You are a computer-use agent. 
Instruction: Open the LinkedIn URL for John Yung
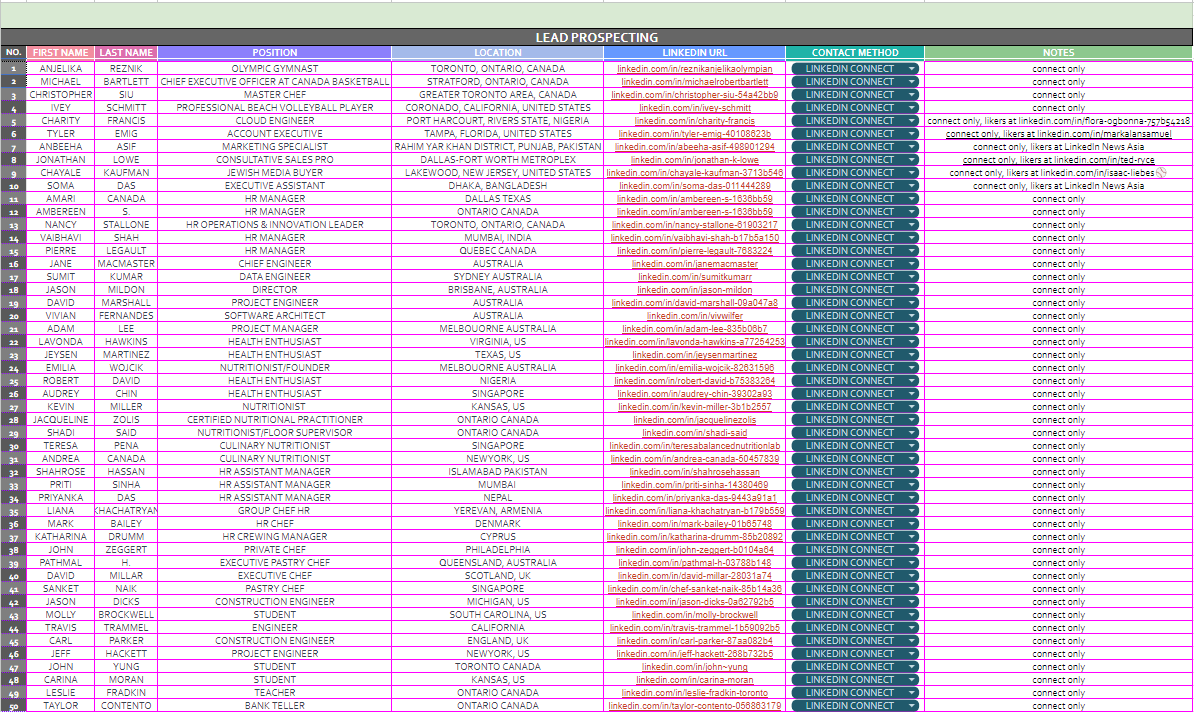pos(694,666)
